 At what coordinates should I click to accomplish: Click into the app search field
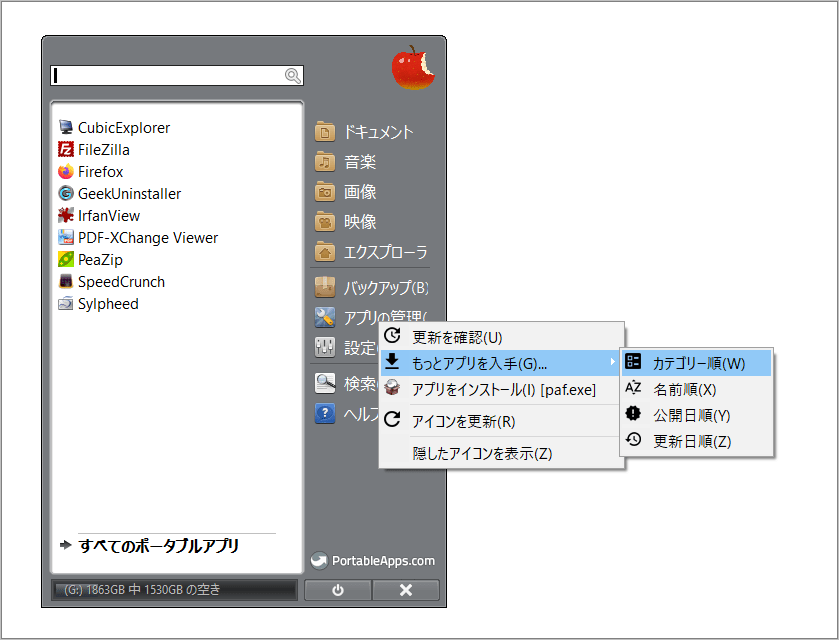[x=177, y=75]
